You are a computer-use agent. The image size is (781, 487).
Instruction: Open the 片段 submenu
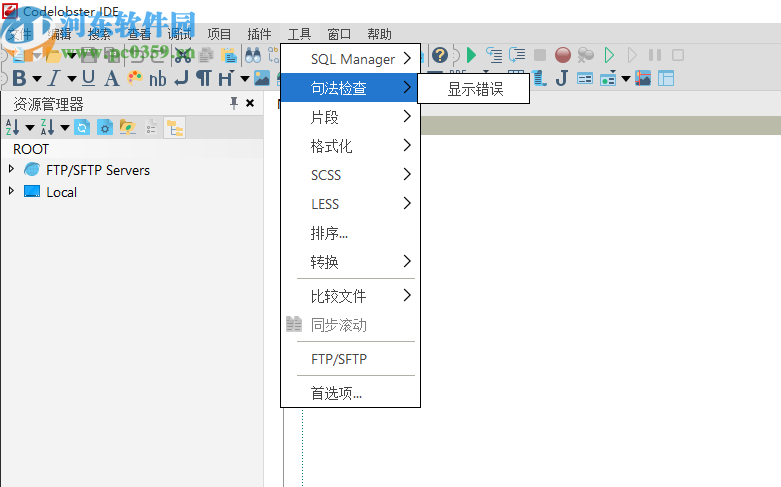coord(351,117)
